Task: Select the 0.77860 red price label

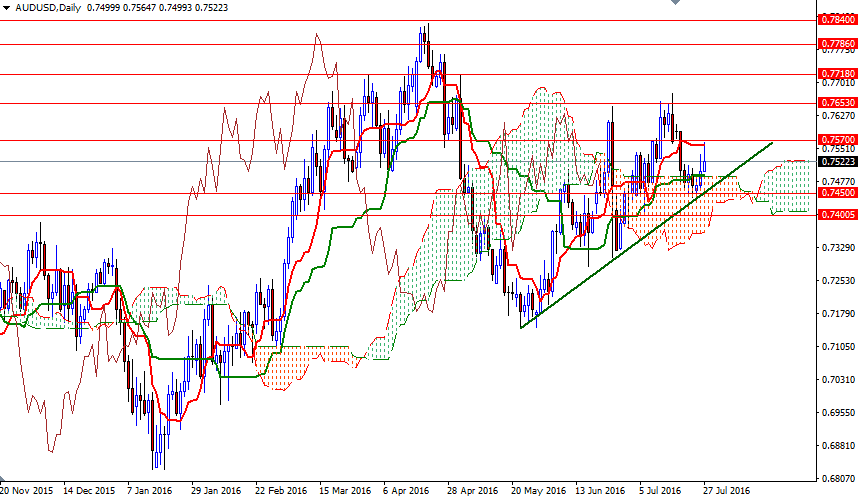Action: click(x=837, y=44)
